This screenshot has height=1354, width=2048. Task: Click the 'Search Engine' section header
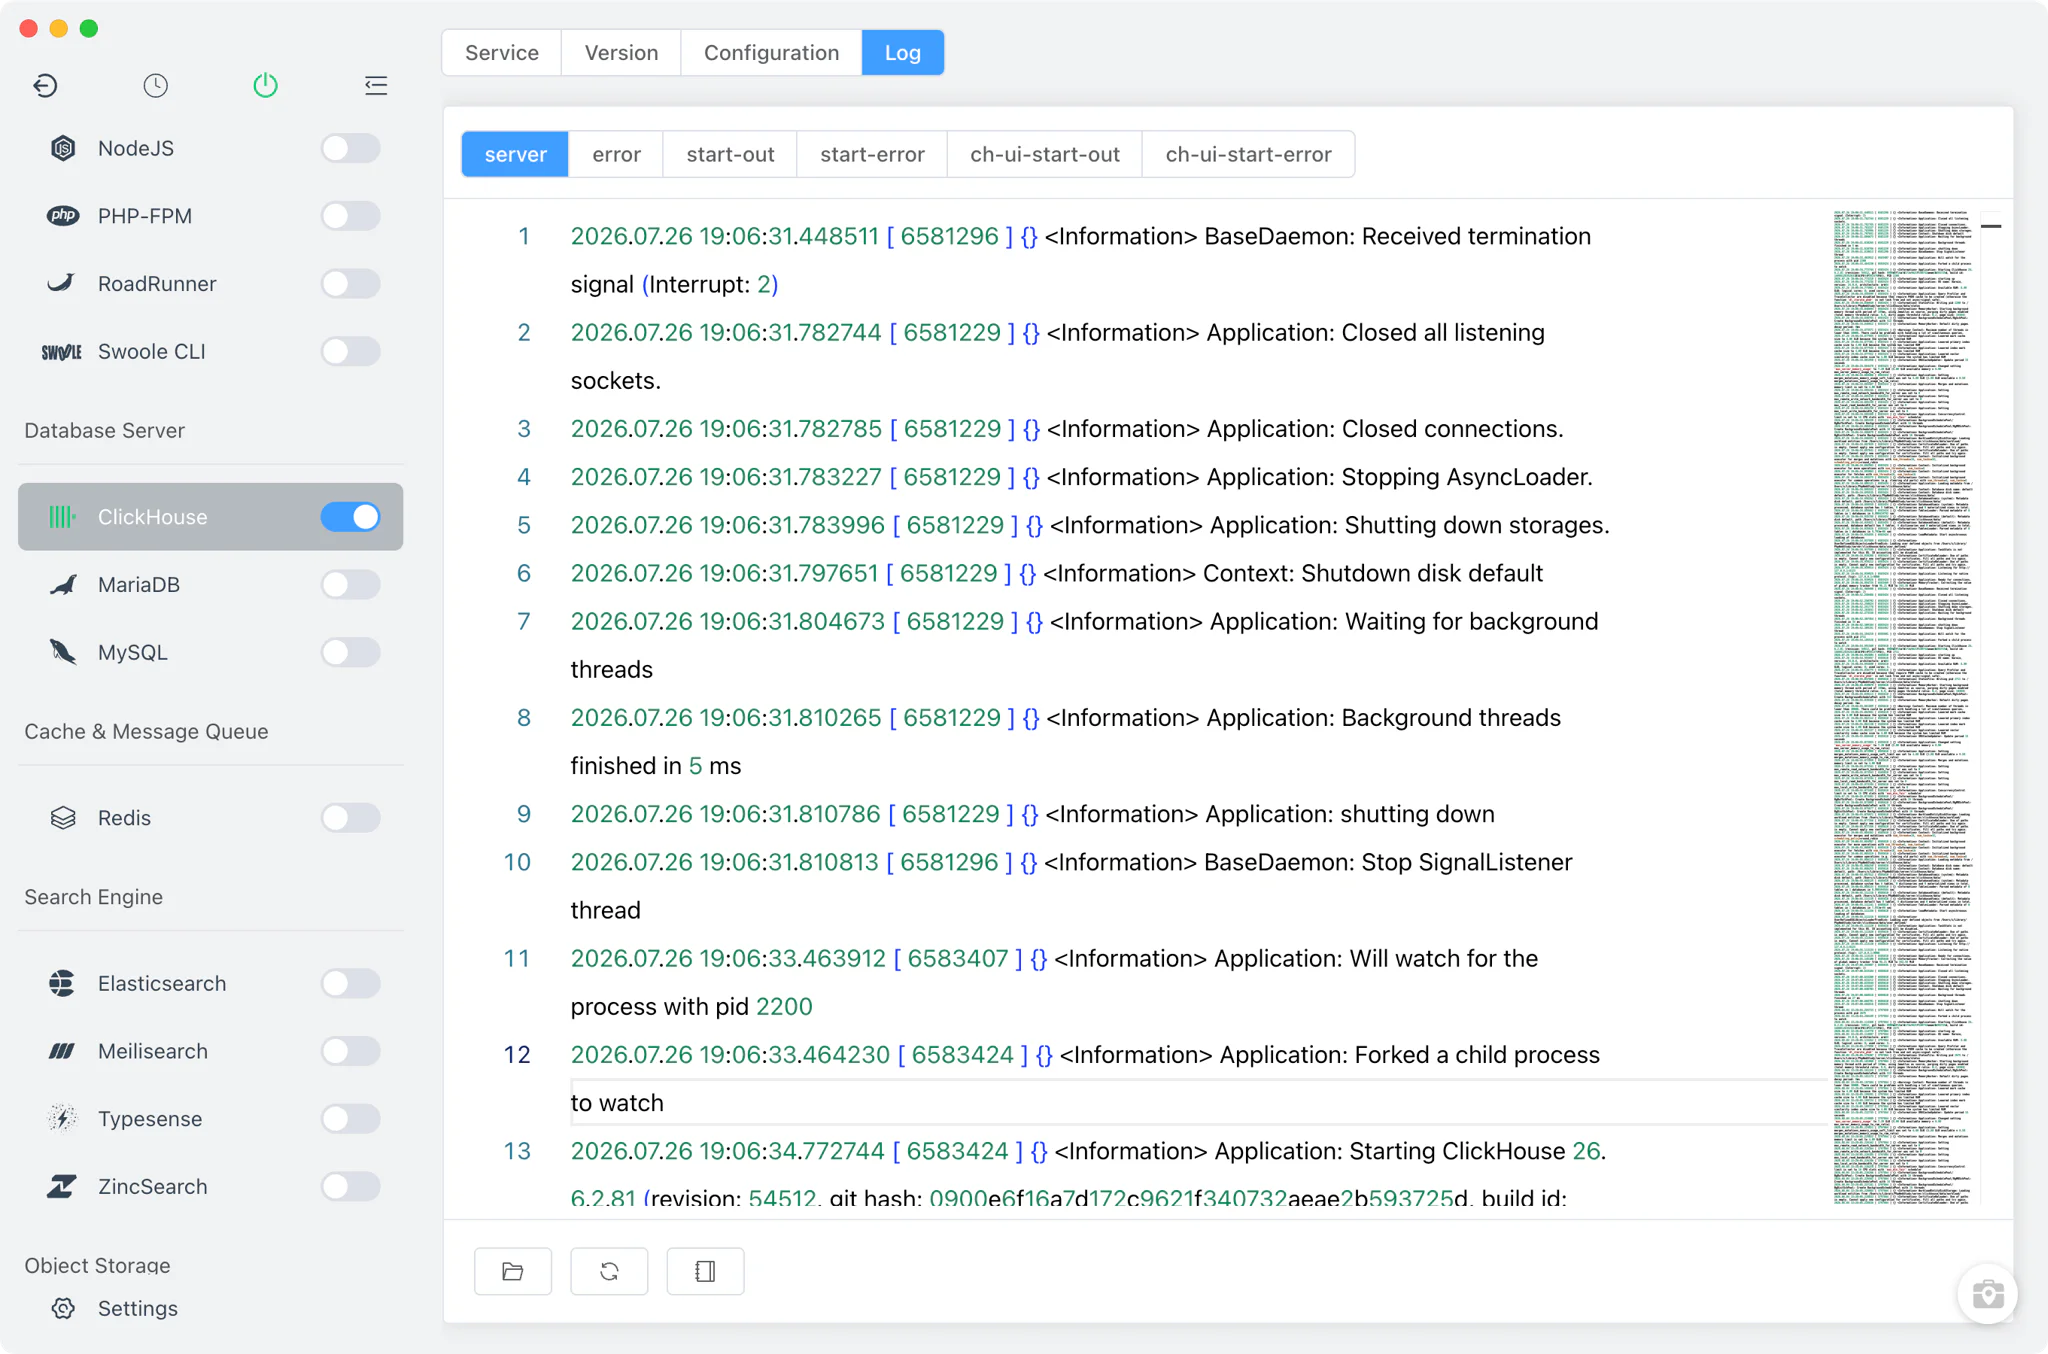click(x=93, y=897)
